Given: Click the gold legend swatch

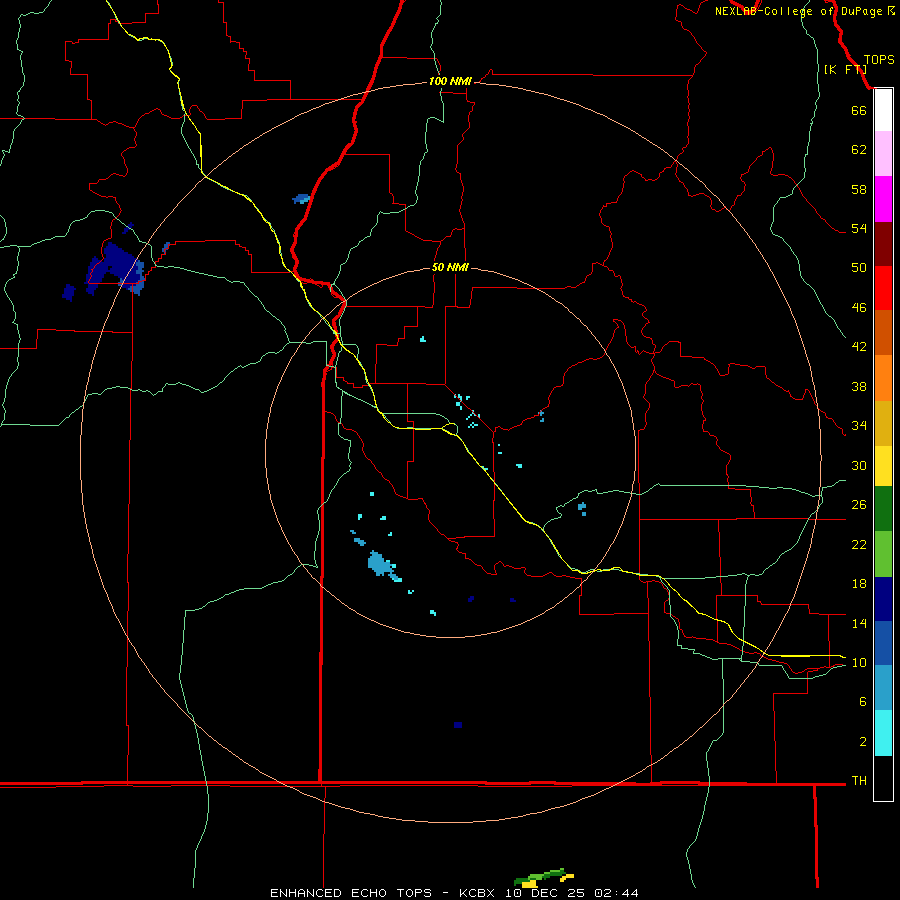Looking at the screenshot, I should pyautogui.click(x=883, y=423).
